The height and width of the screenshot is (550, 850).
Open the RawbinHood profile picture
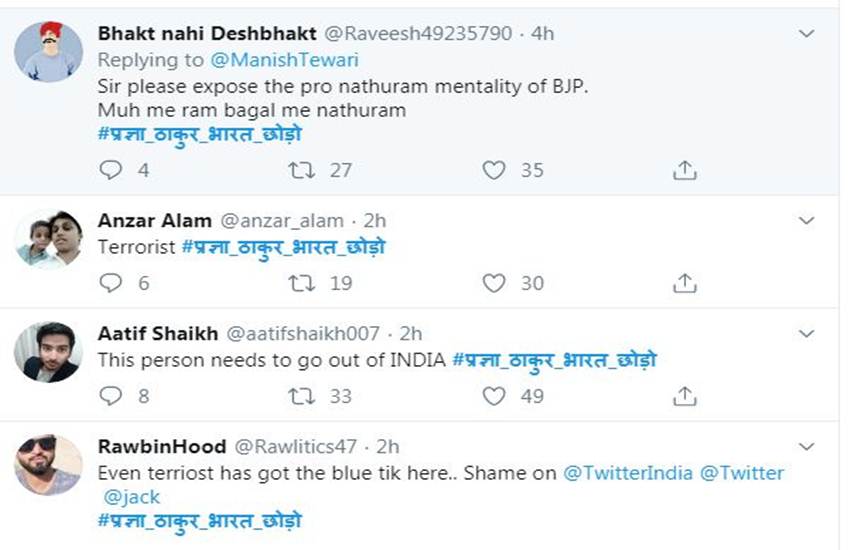pyautogui.click(x=49, y=465)
